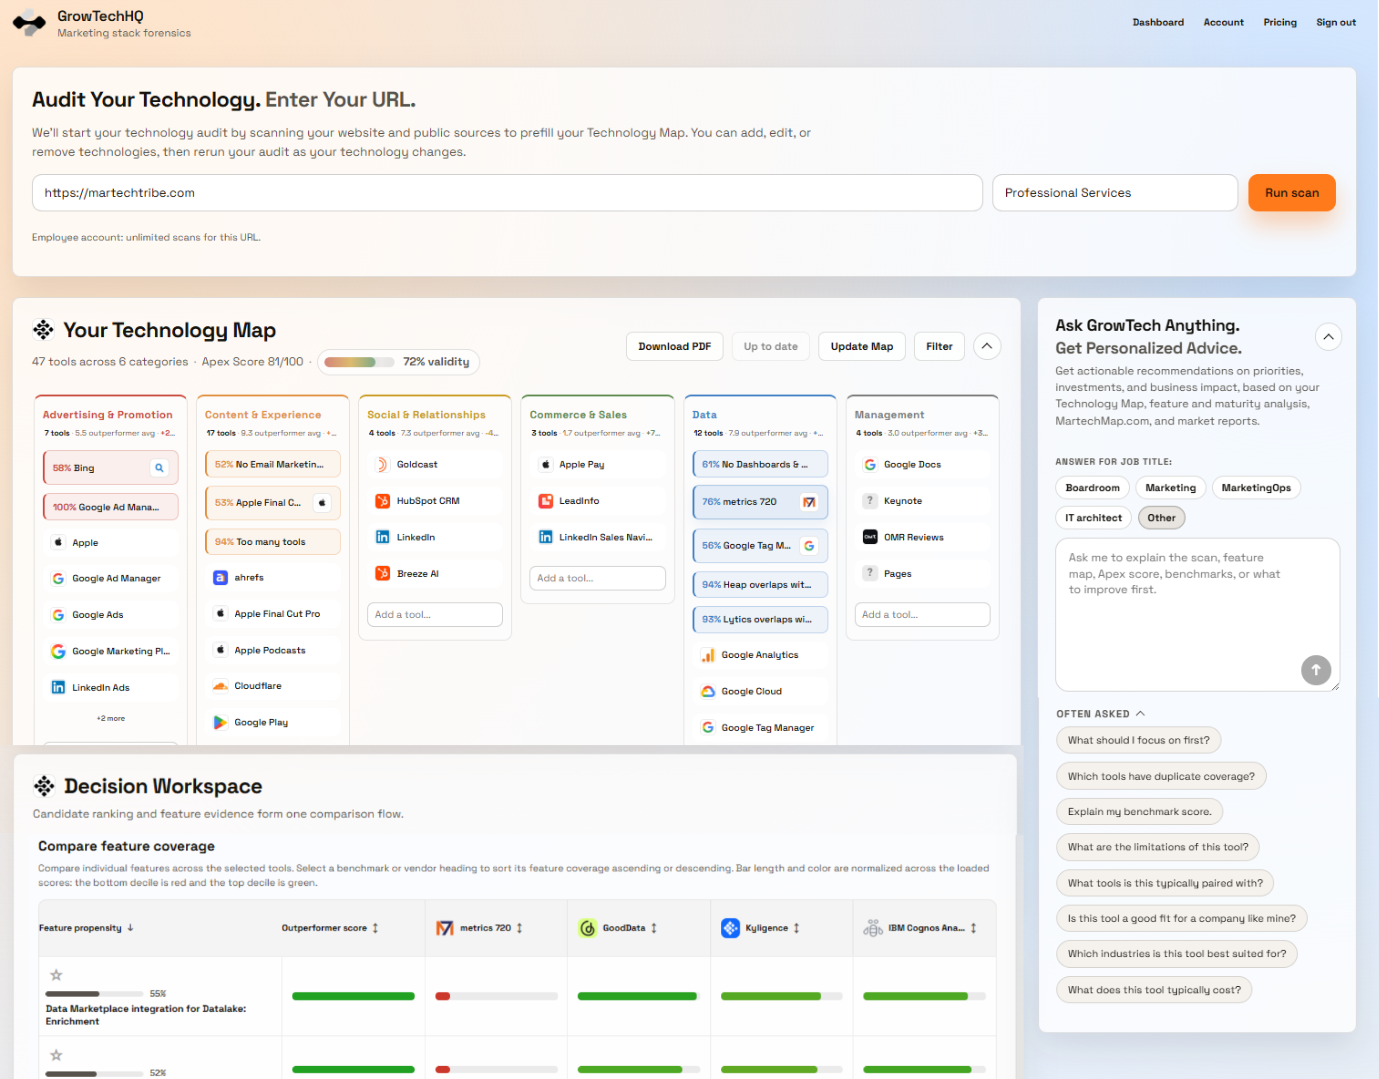This screenshot has height=1079, width=1379.
Task: Click the Google Analytics icon
Action: click(708, 655)
